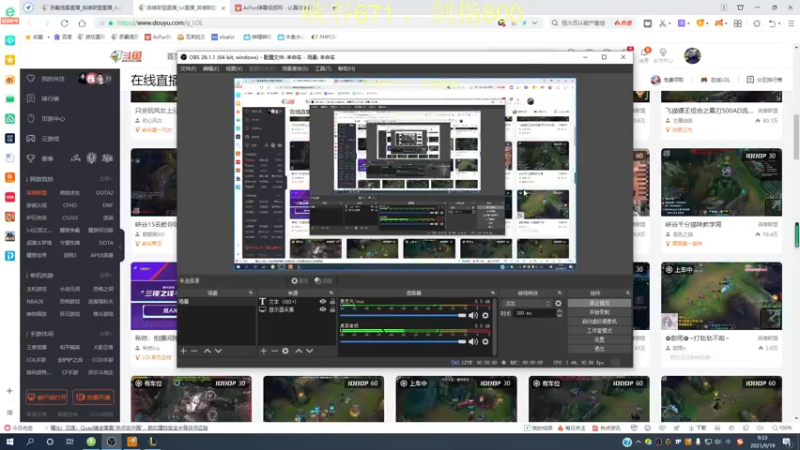Open the browser hamburger menu
This screenshot has height=450, width=800.
click(x=790, y=23)
